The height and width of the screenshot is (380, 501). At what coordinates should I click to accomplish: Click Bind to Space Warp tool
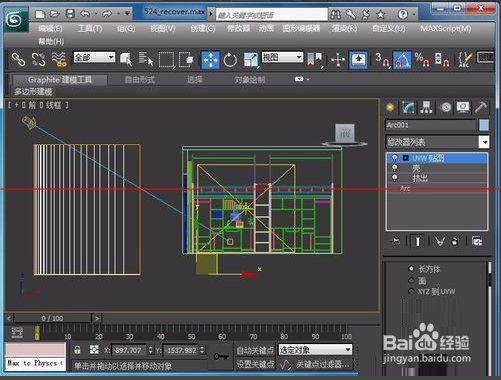[x=59, y=60]
